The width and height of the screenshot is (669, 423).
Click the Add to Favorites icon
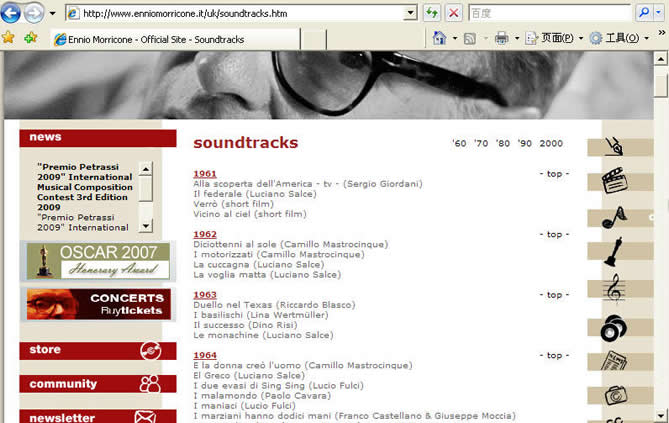point(30,38)
